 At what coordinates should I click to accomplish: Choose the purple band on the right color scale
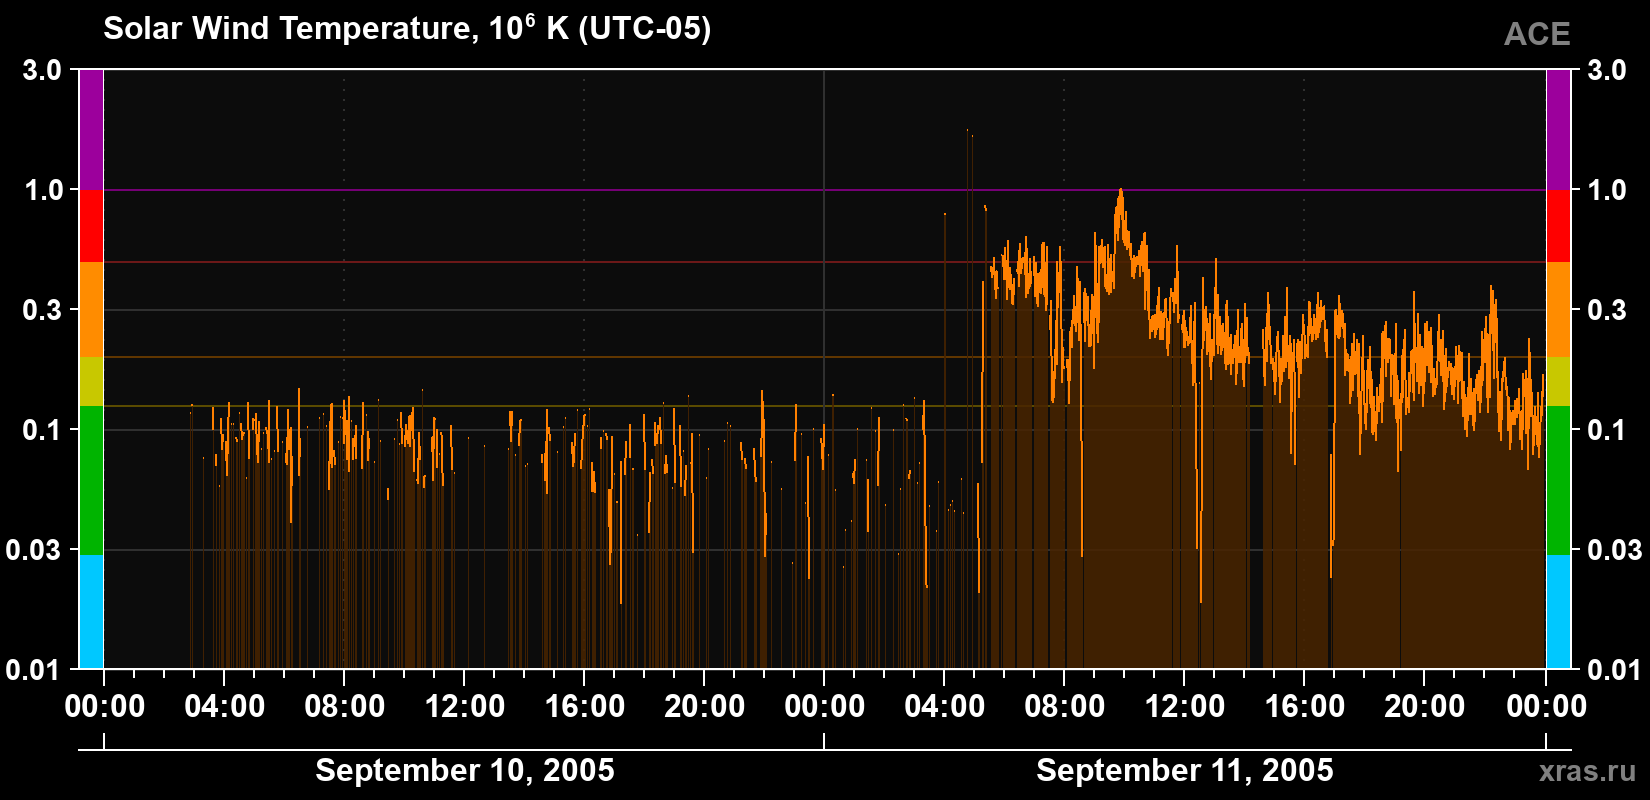[x=1559, y=130]
